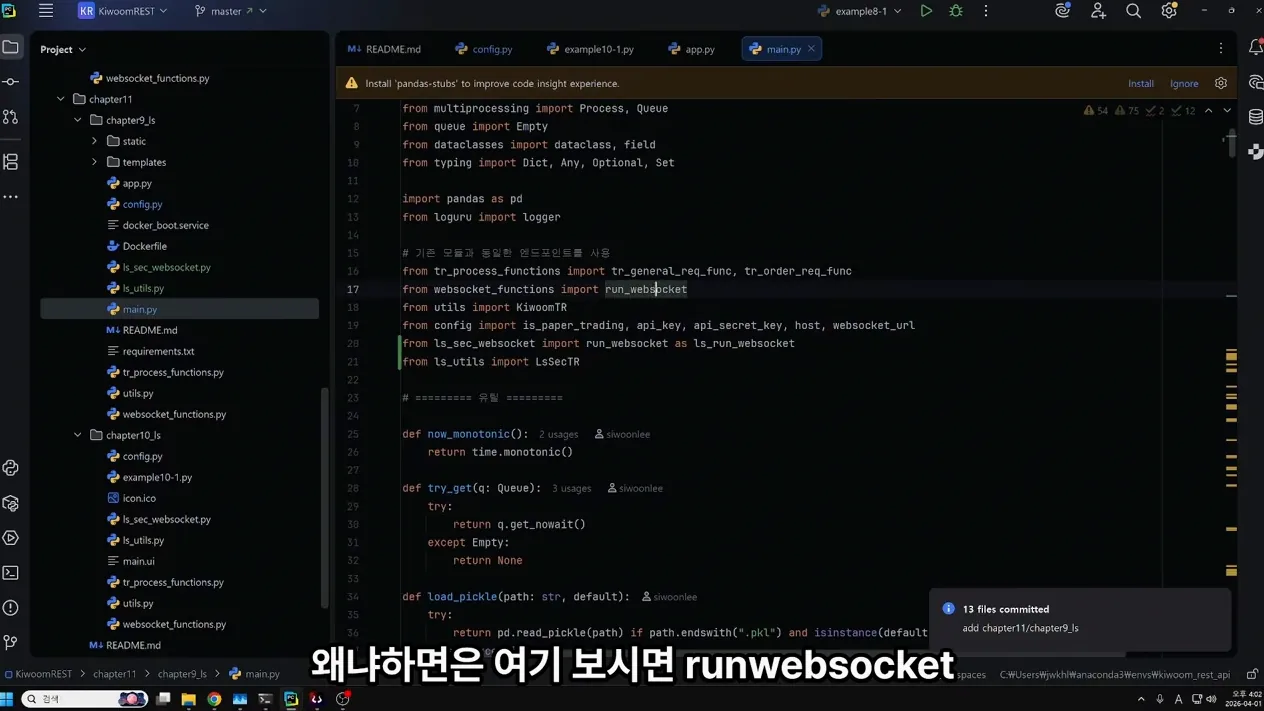The width and height of the screenshot is (1264, 711).
Task: Open the Project tool window folder icon
Action: 11,47
